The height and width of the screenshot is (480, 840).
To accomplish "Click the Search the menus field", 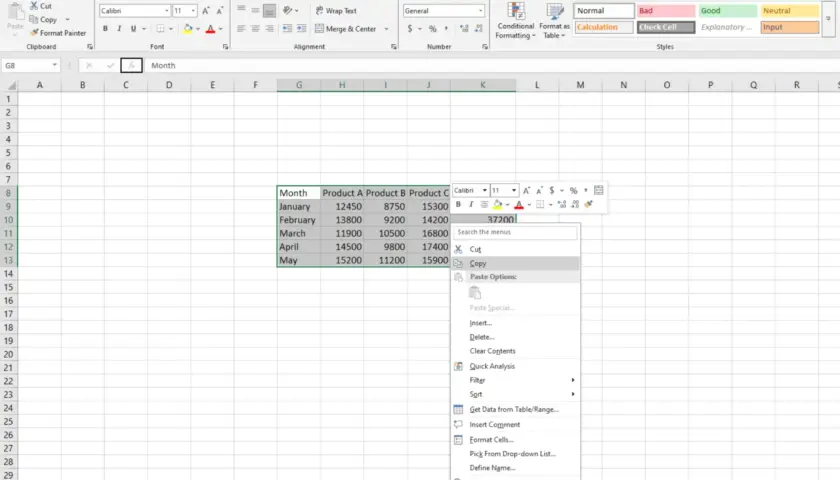I will [515, 232].
